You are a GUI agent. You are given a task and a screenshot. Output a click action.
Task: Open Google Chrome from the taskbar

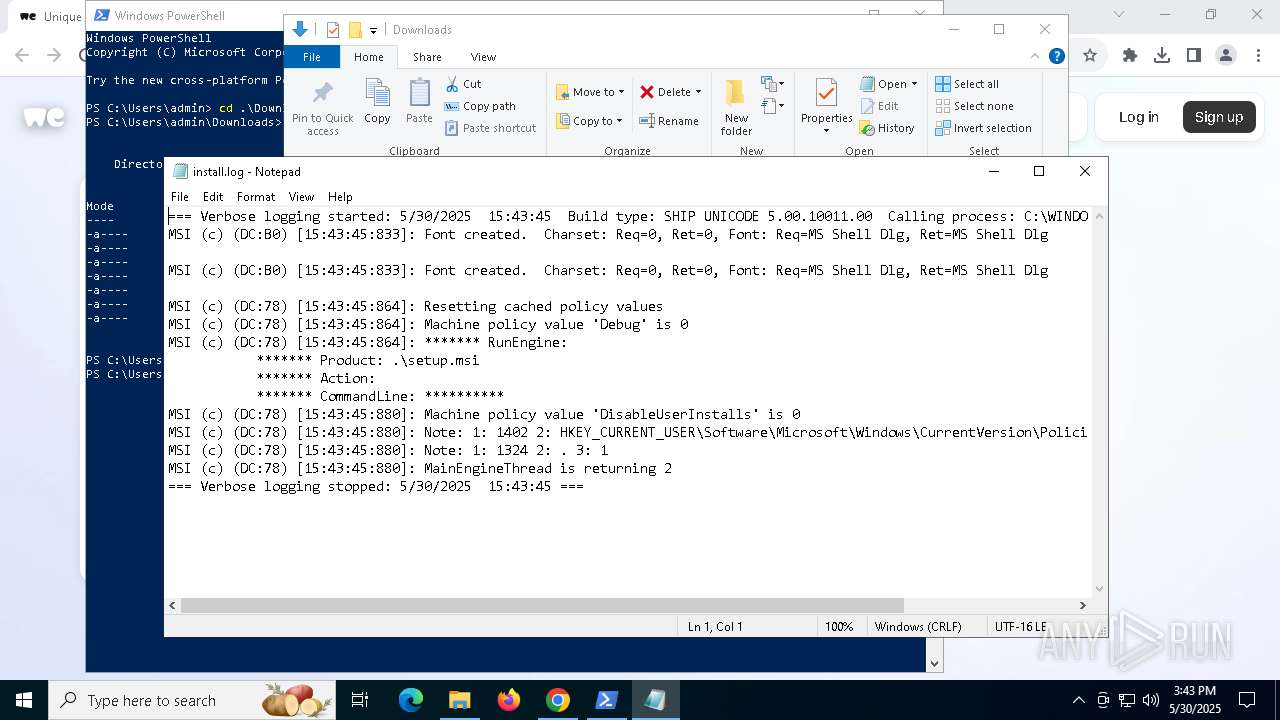[558, 700]
